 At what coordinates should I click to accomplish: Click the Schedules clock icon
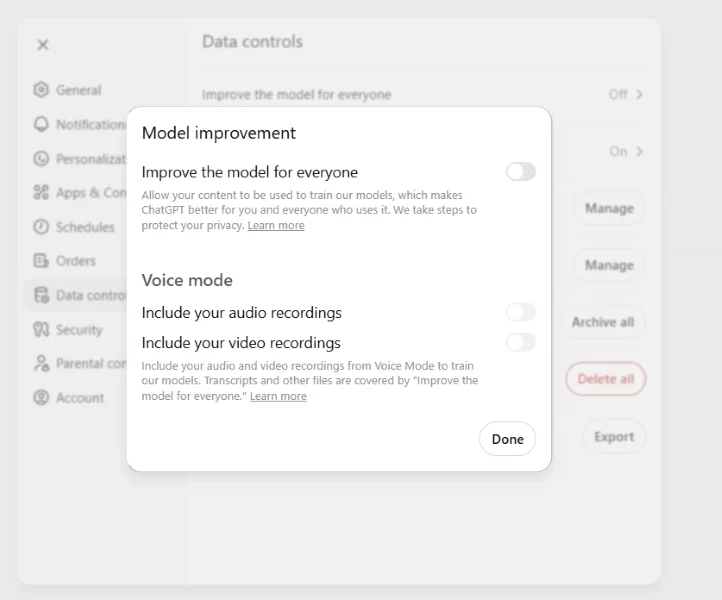pyautogui.click(x=41, y=227)
